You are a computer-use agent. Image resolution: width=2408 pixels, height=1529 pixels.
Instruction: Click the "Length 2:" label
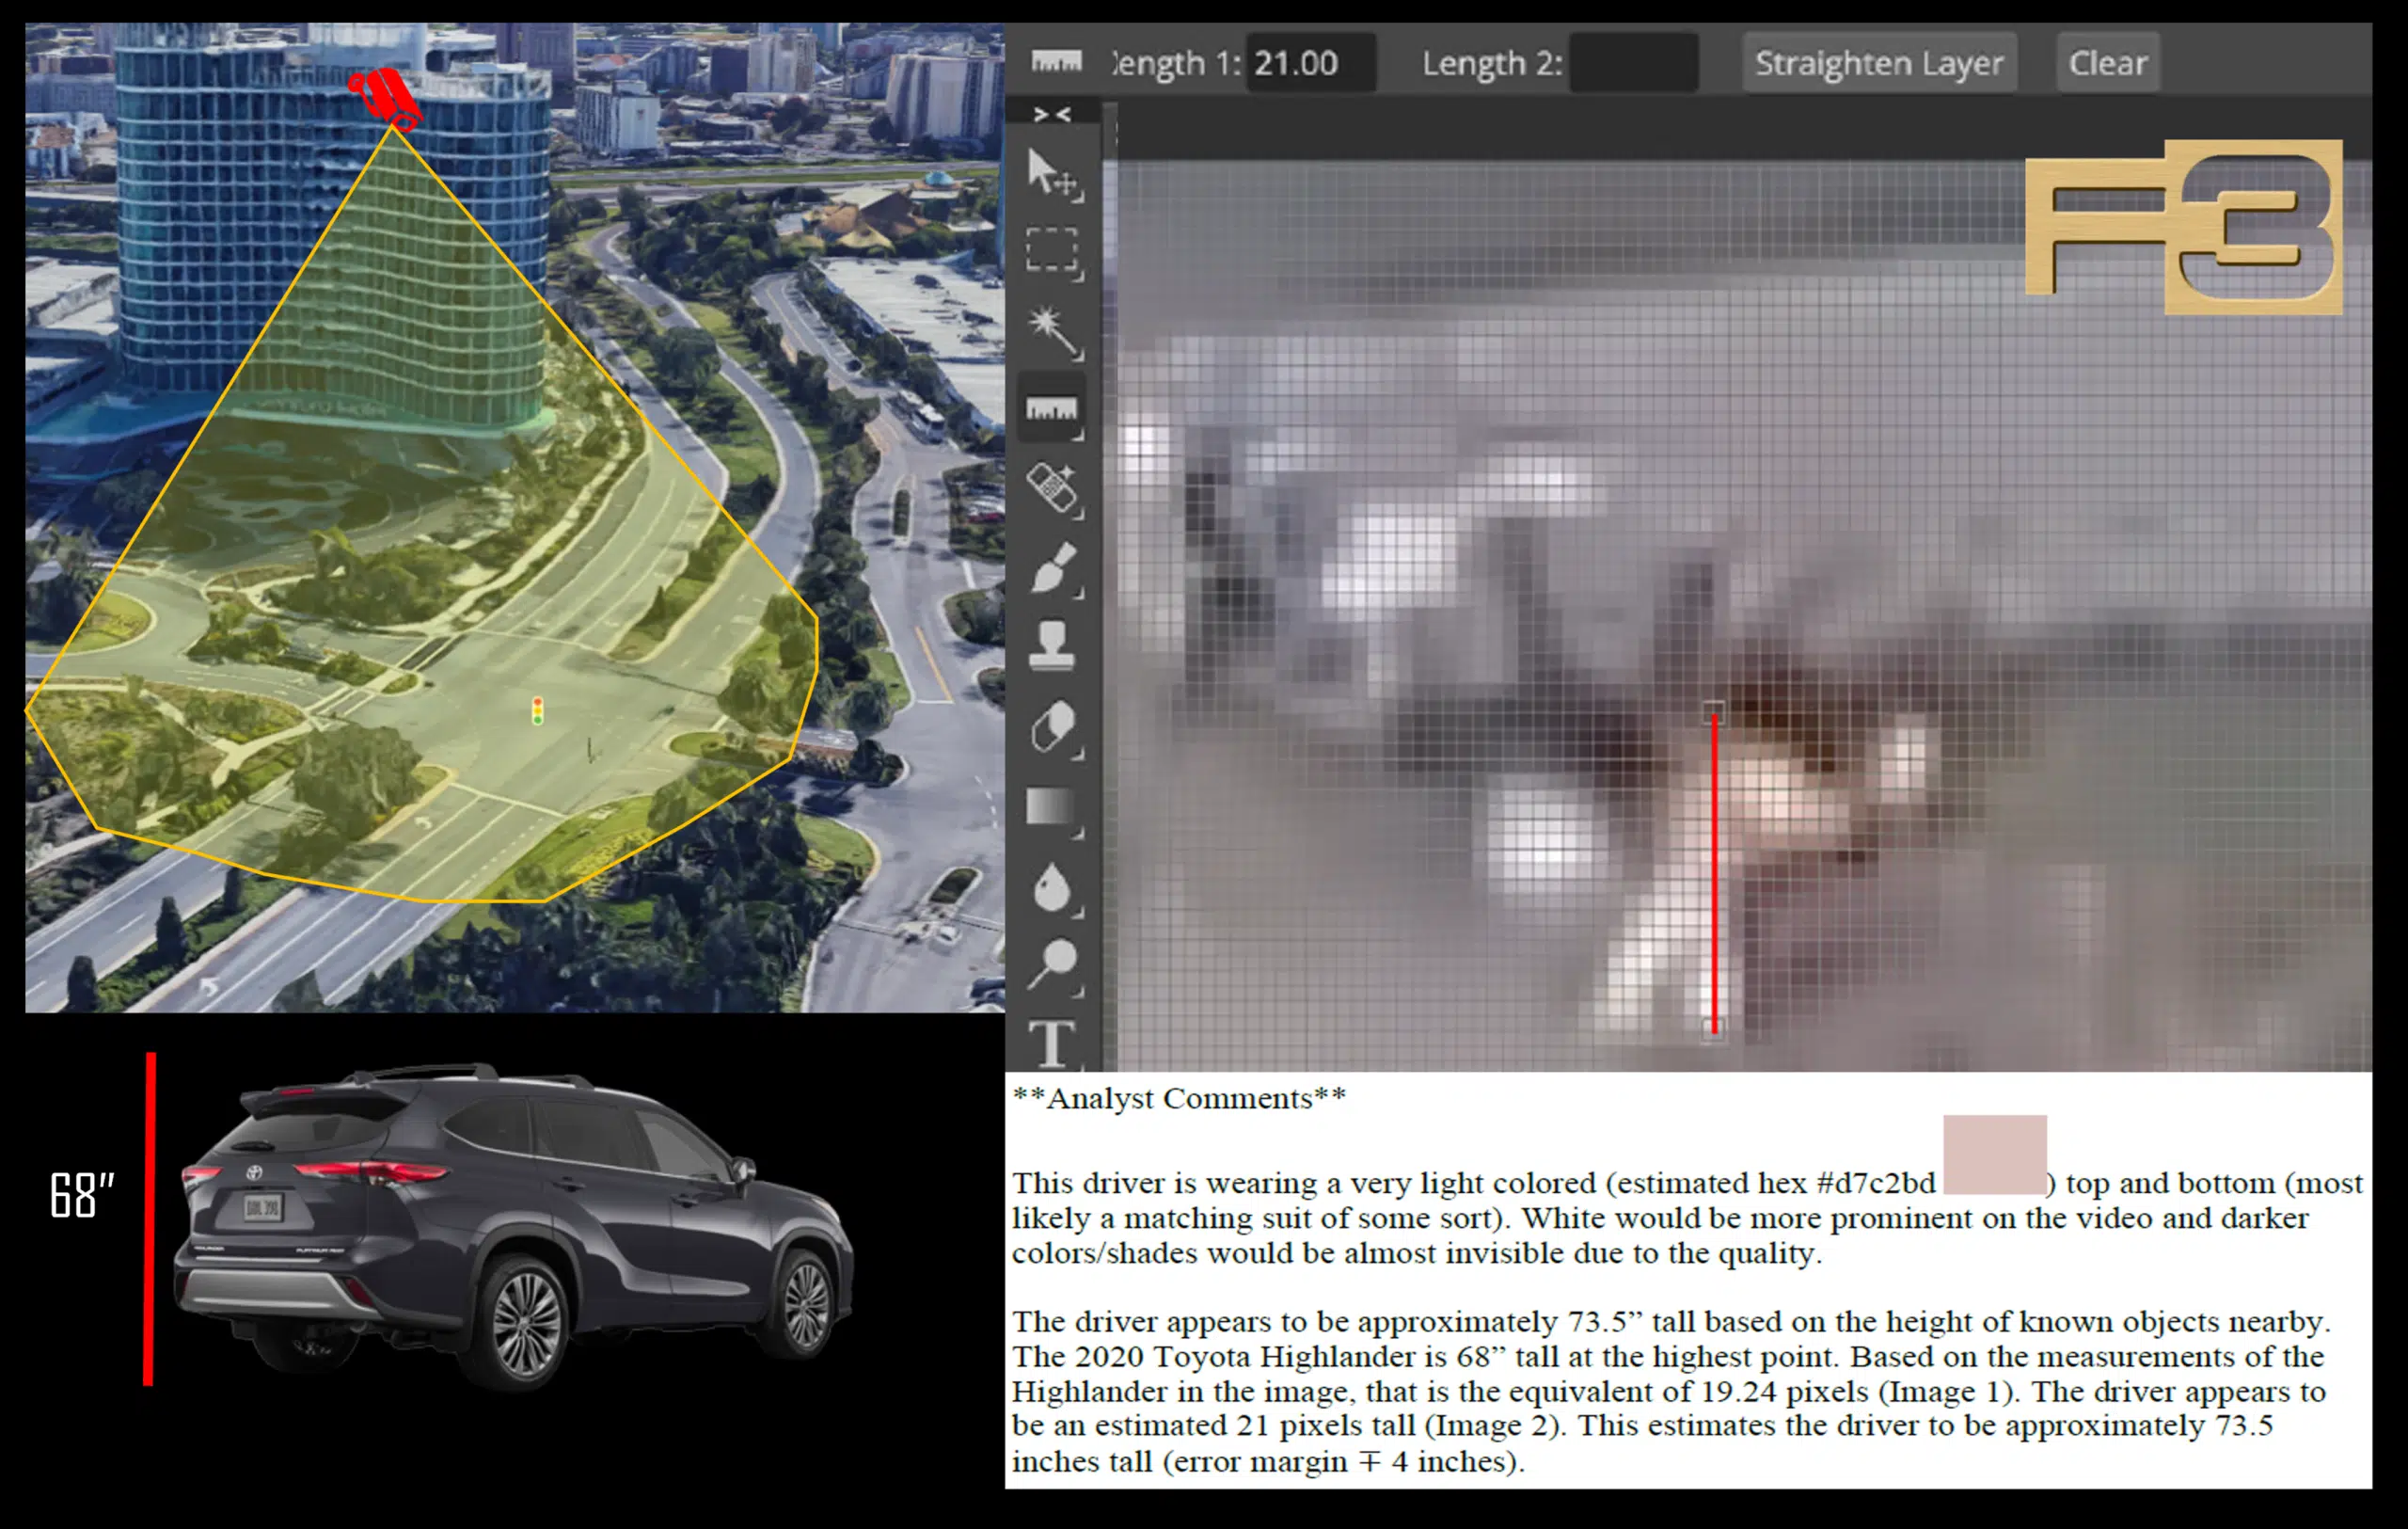[1492, 63]
